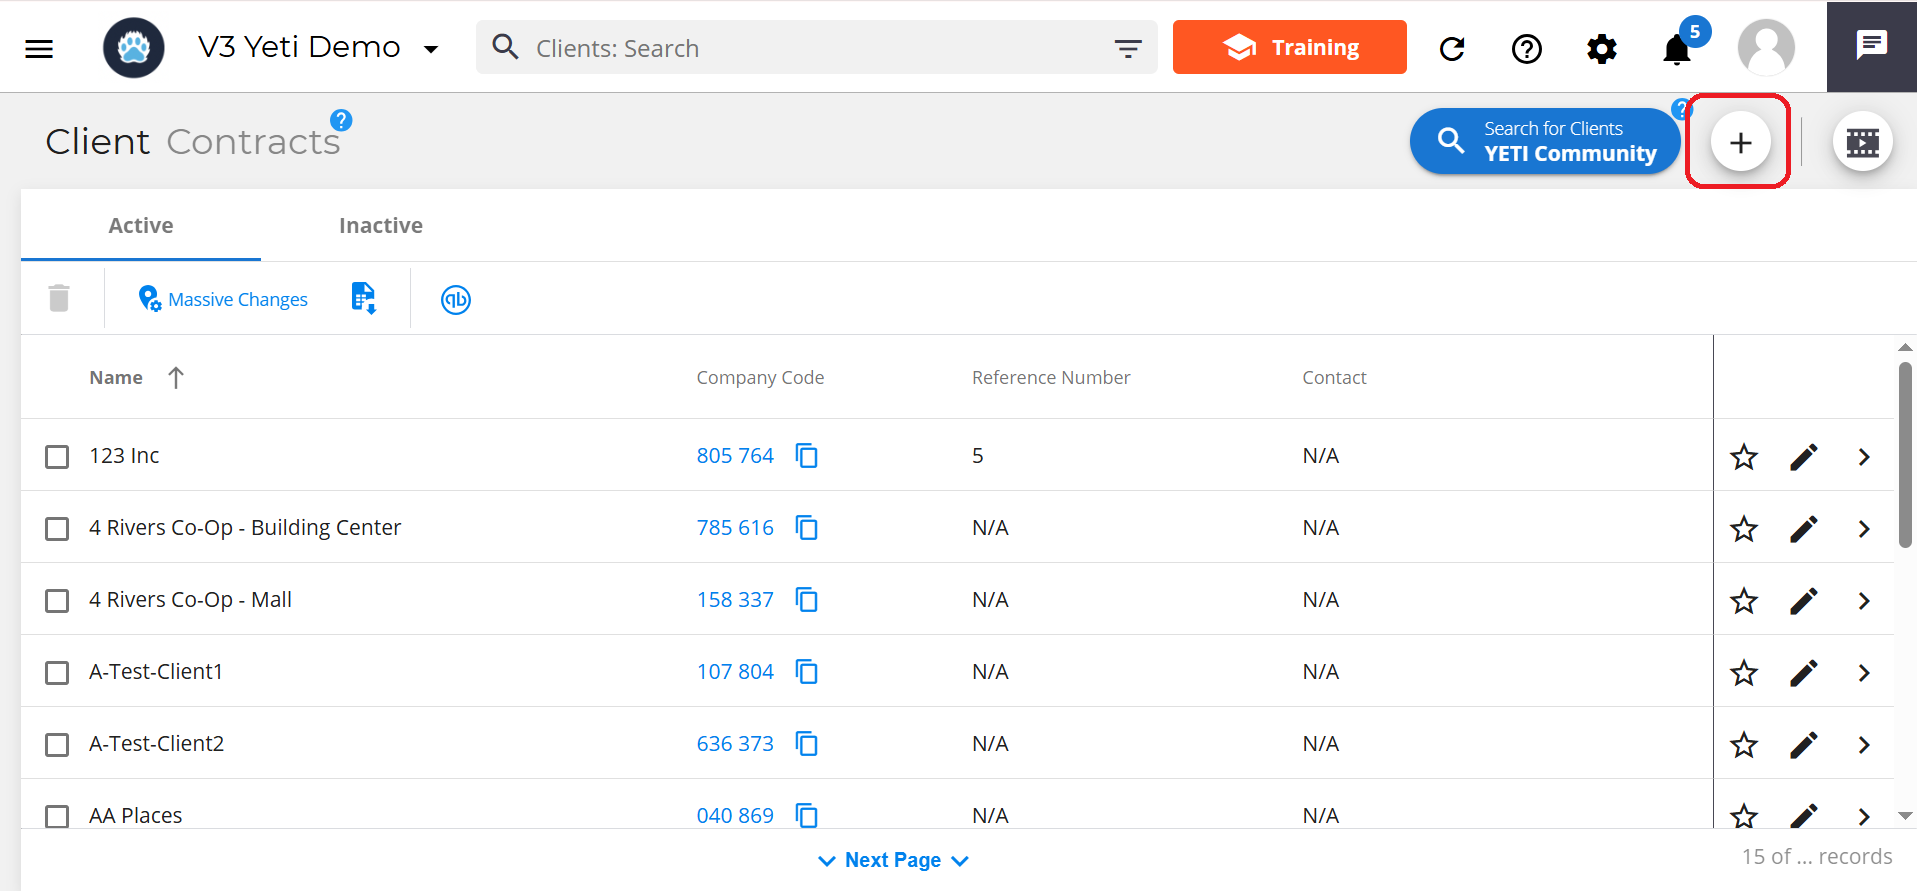The width and height of the screenshot is (1917, 891).
Task: Select the Active tab
Action: (141, 226)
